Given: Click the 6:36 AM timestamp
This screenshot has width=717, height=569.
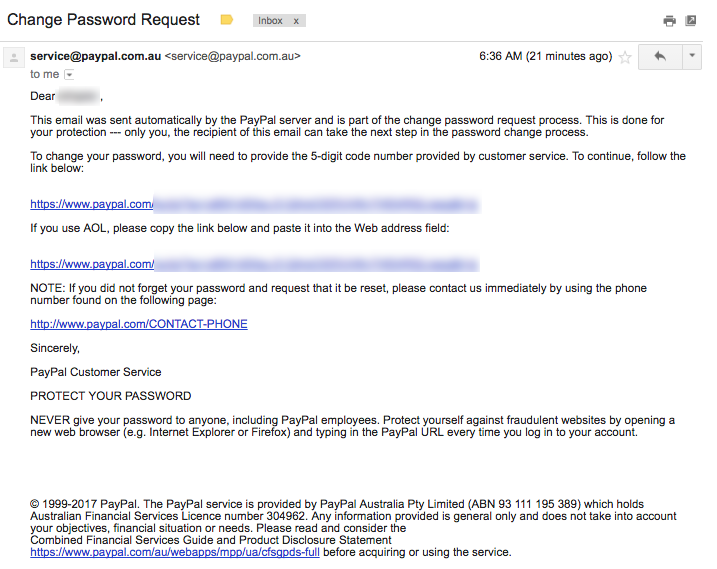Looking at the screenshot, I should [546, 56].
